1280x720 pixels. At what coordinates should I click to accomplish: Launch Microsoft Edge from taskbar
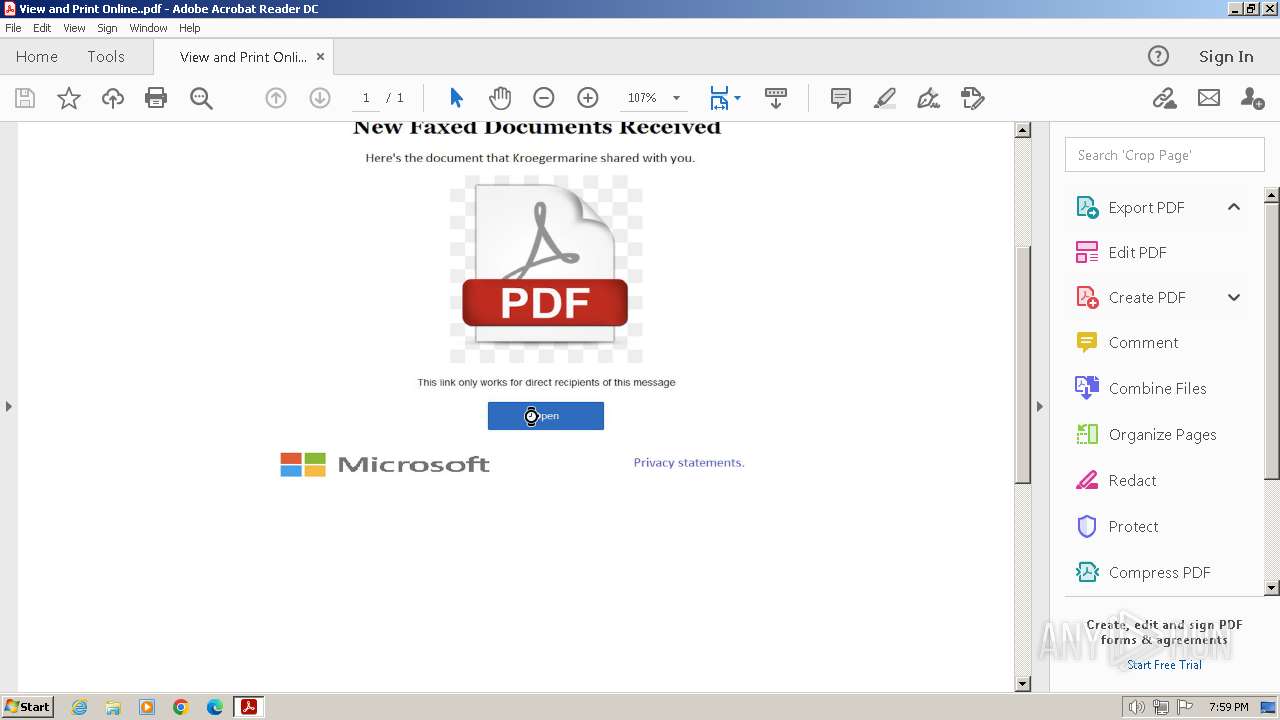click(x=215, y=707)
